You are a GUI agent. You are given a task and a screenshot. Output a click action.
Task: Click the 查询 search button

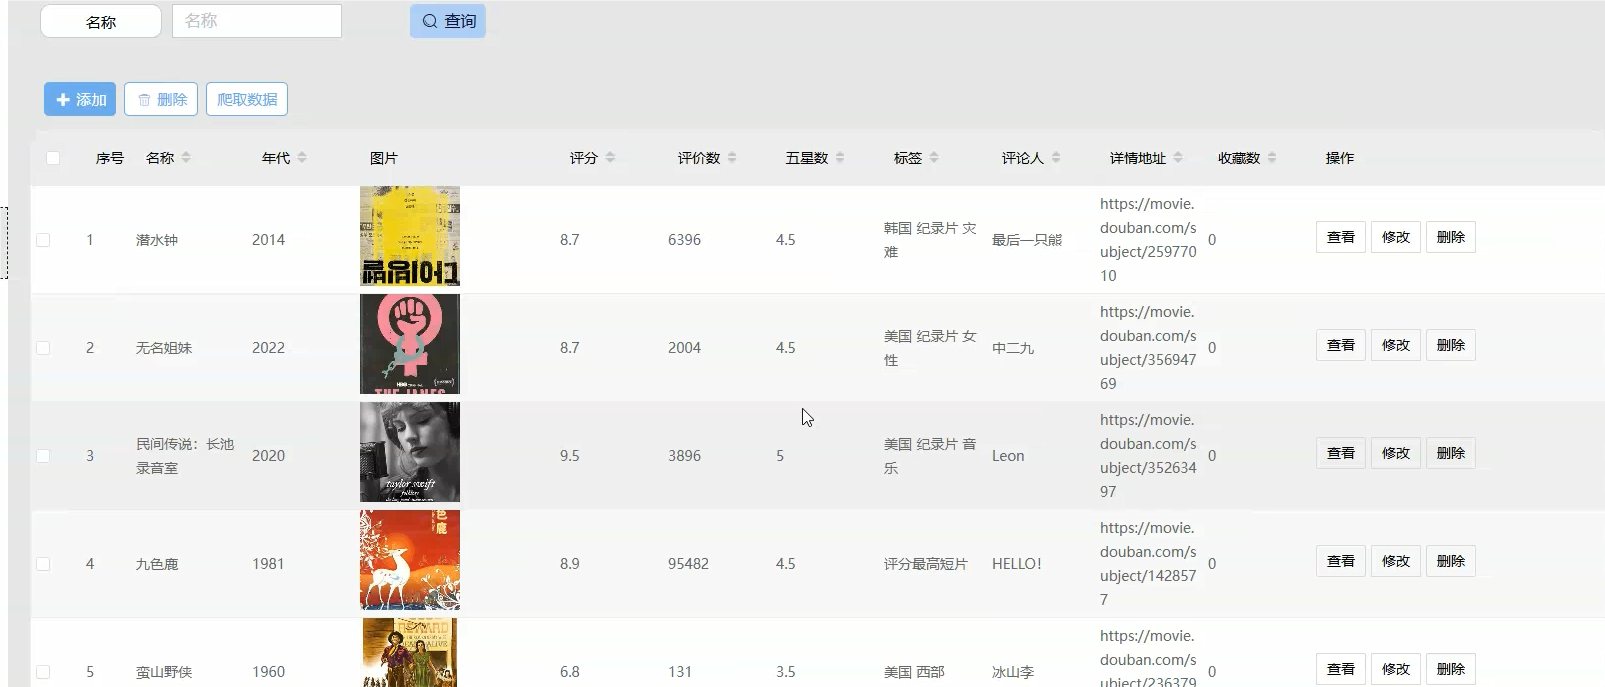pos(448,21)
